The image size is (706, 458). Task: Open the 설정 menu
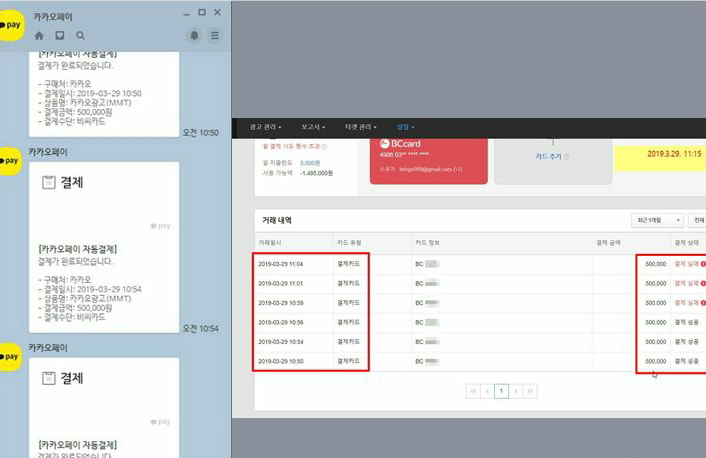click(x=405, y=127)
